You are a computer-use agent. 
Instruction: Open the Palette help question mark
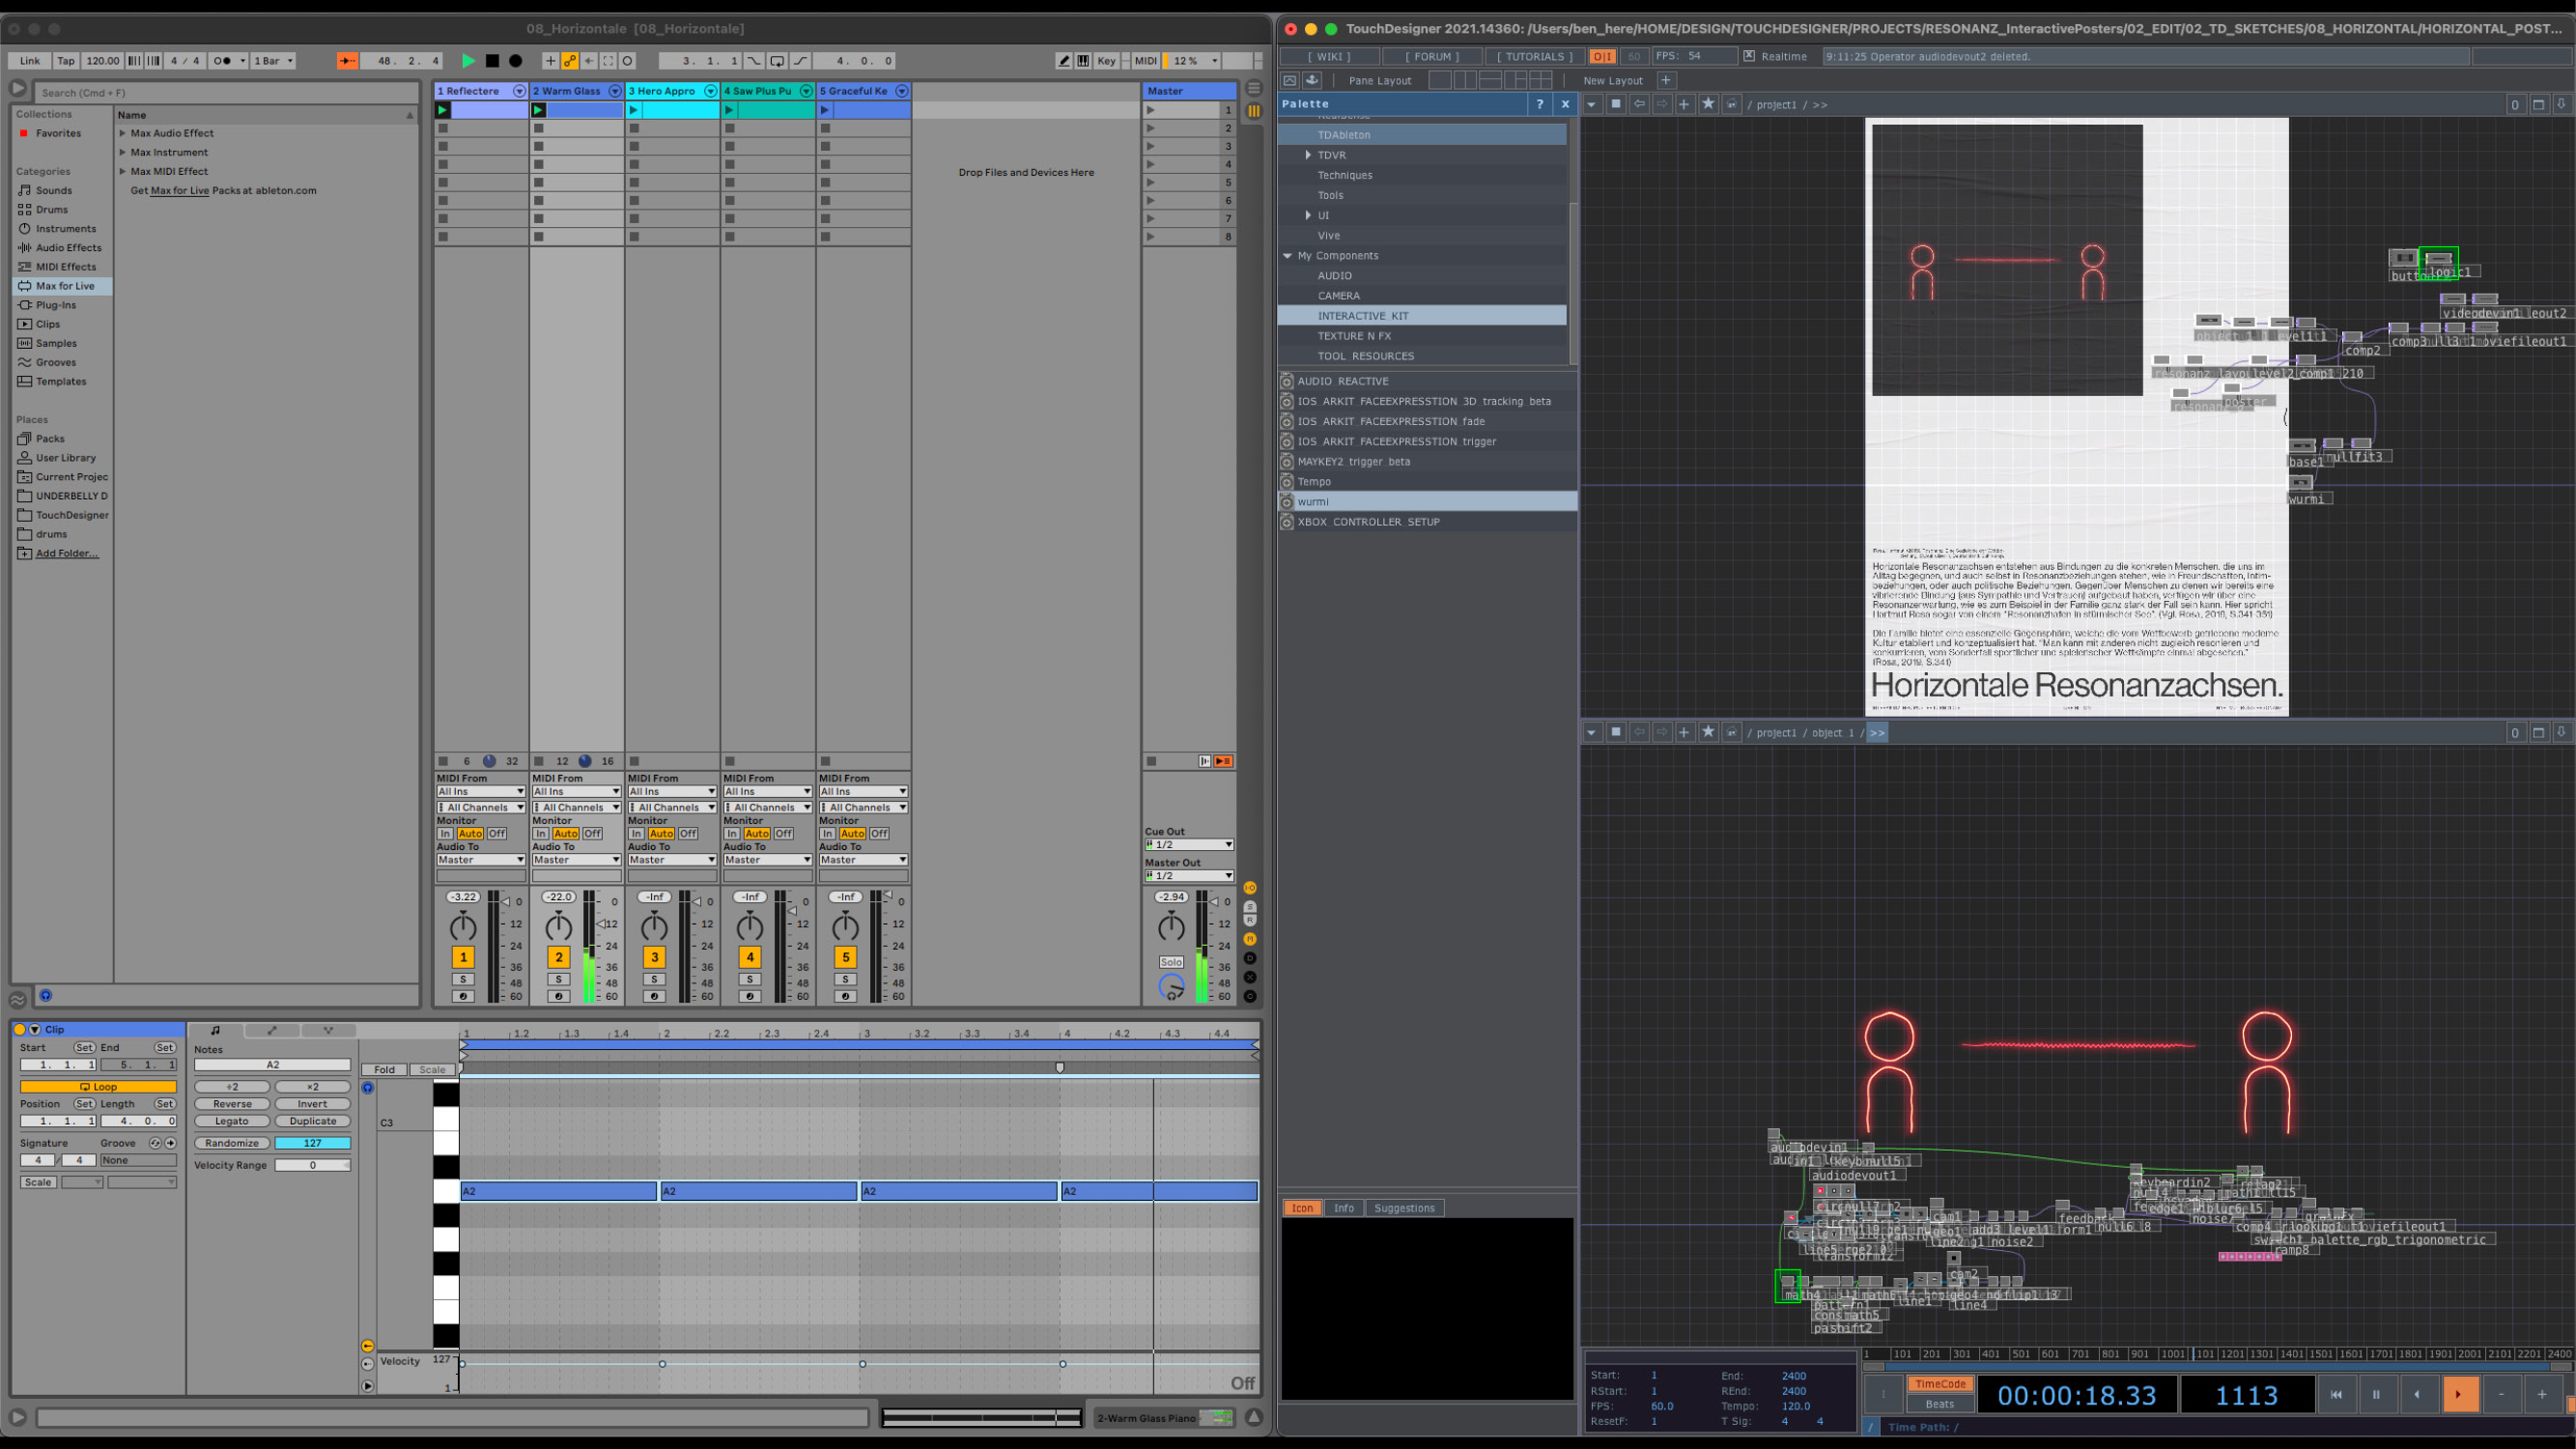point(1540,104)
